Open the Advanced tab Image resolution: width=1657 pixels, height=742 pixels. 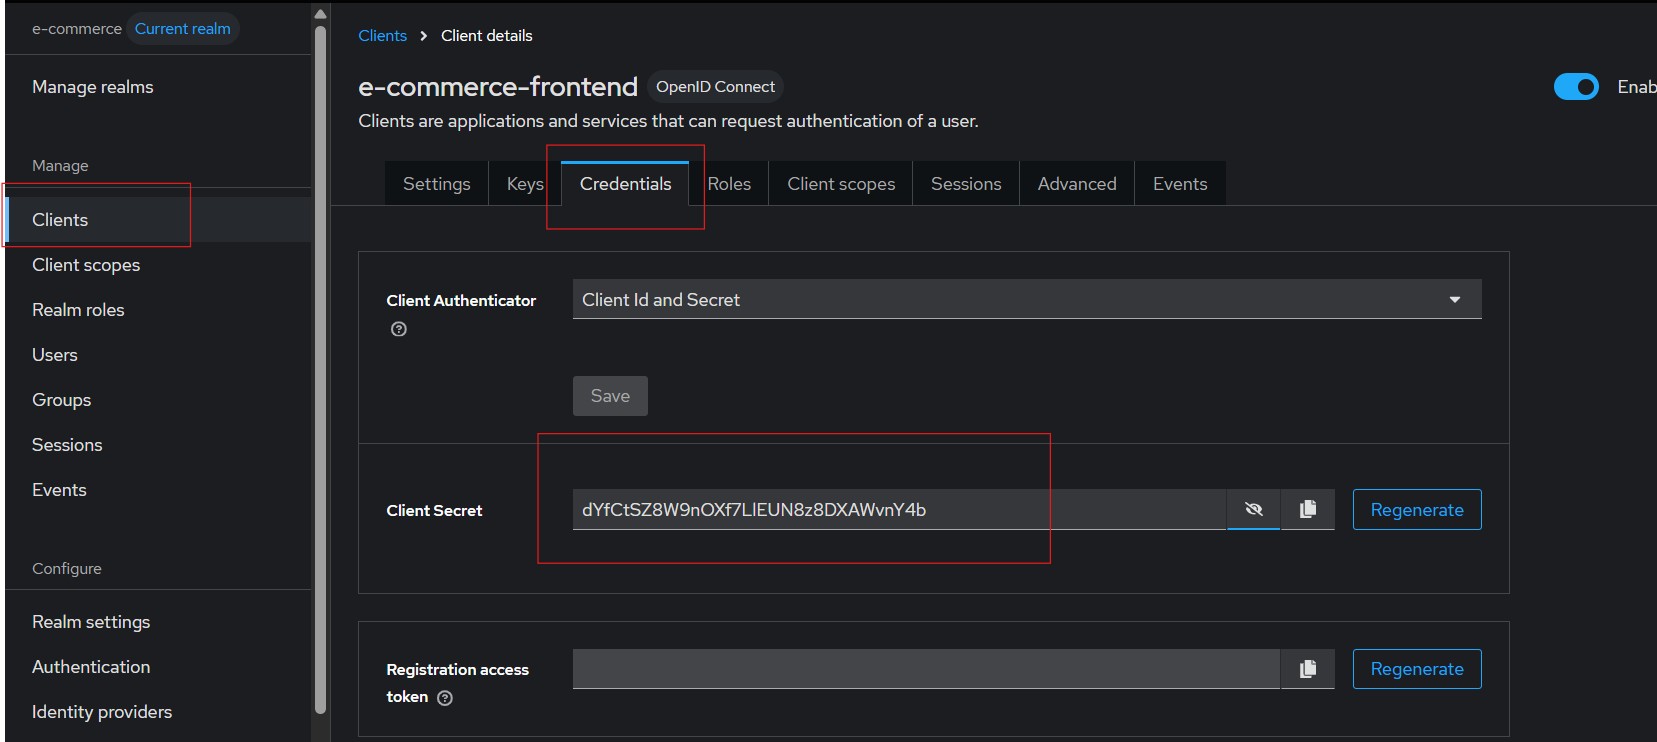pos(1076,184)
